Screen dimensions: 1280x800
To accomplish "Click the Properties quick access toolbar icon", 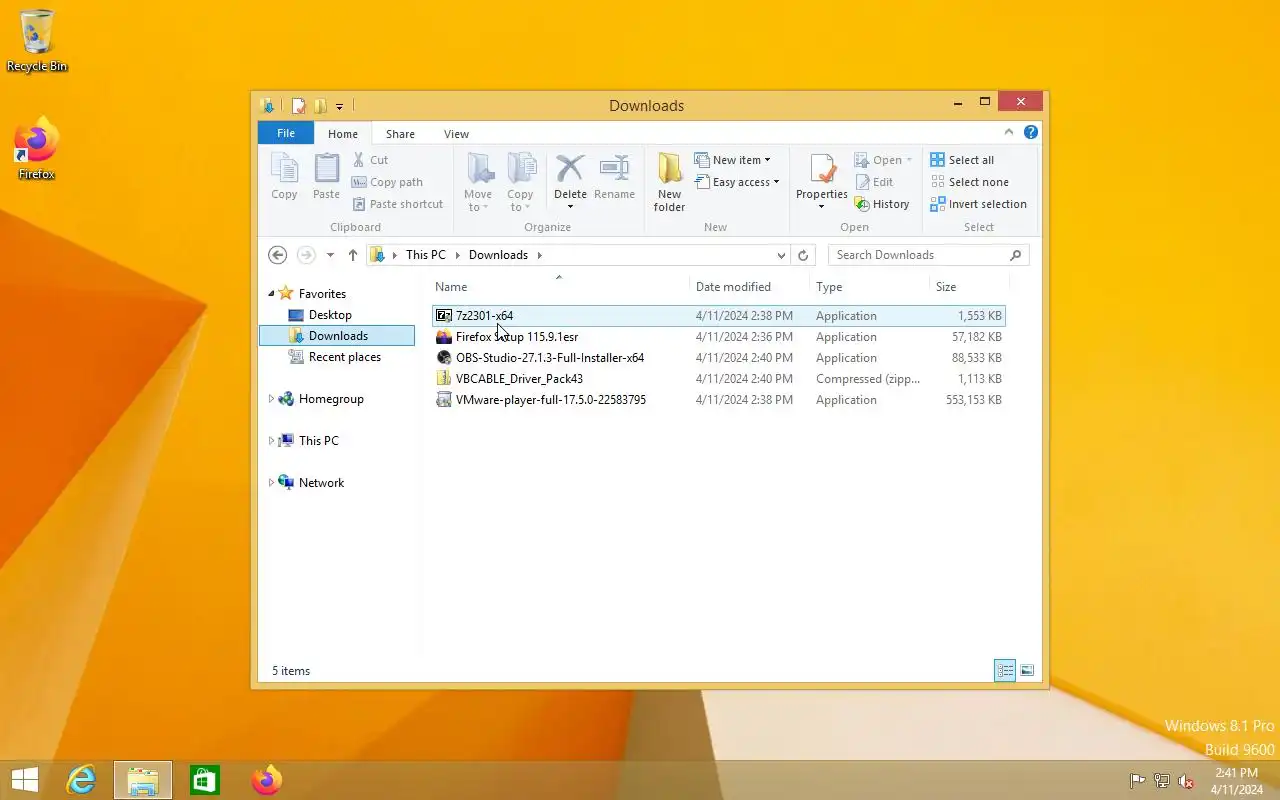I will (x=298, y=106).
